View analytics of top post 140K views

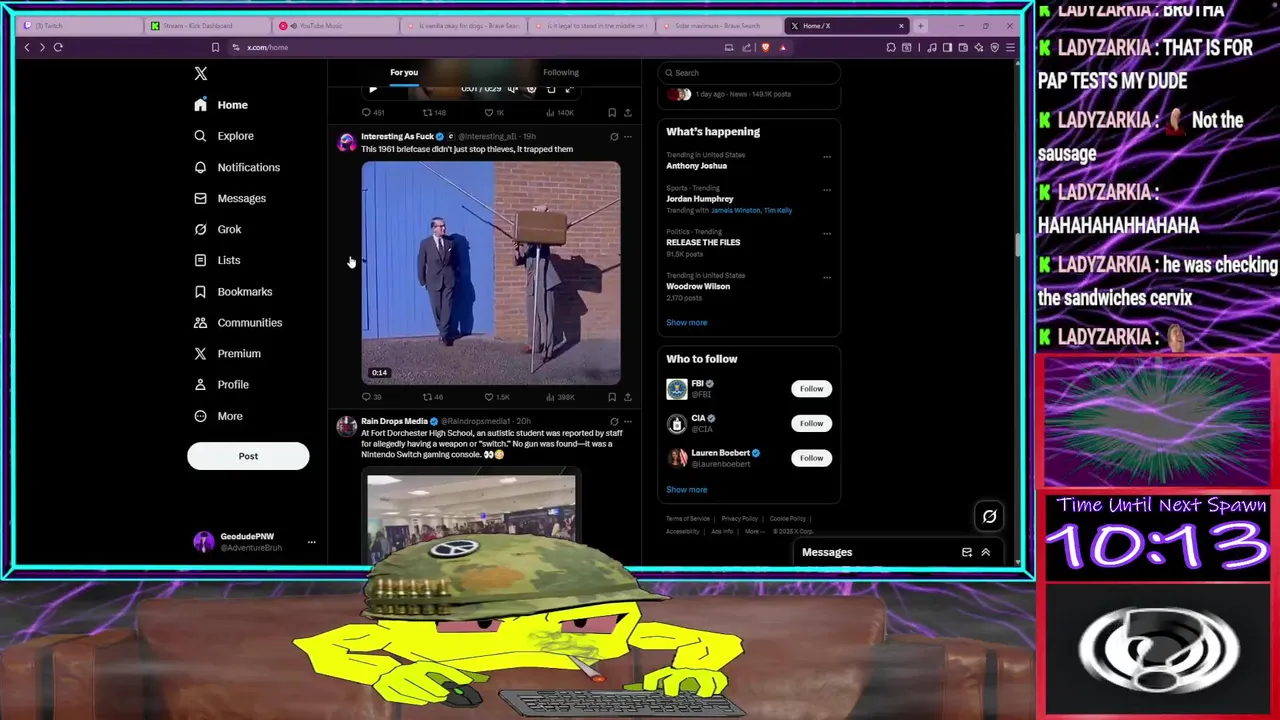(x=559, y=113)
